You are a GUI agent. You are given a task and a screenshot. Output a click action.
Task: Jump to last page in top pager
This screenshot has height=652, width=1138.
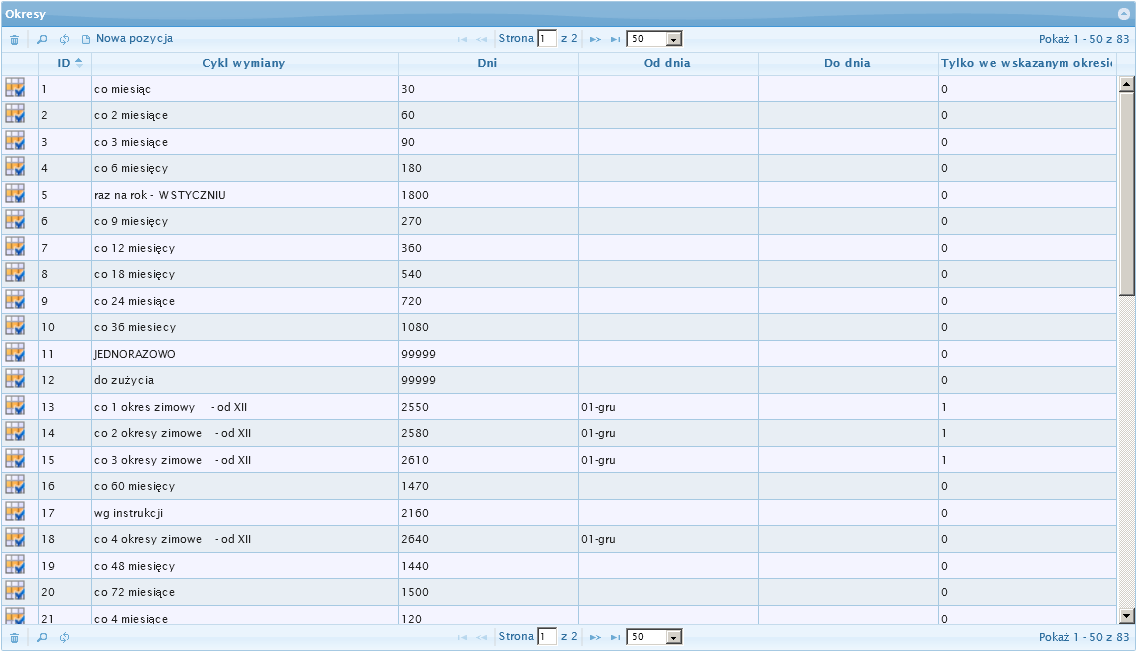(x=615, y=39)
